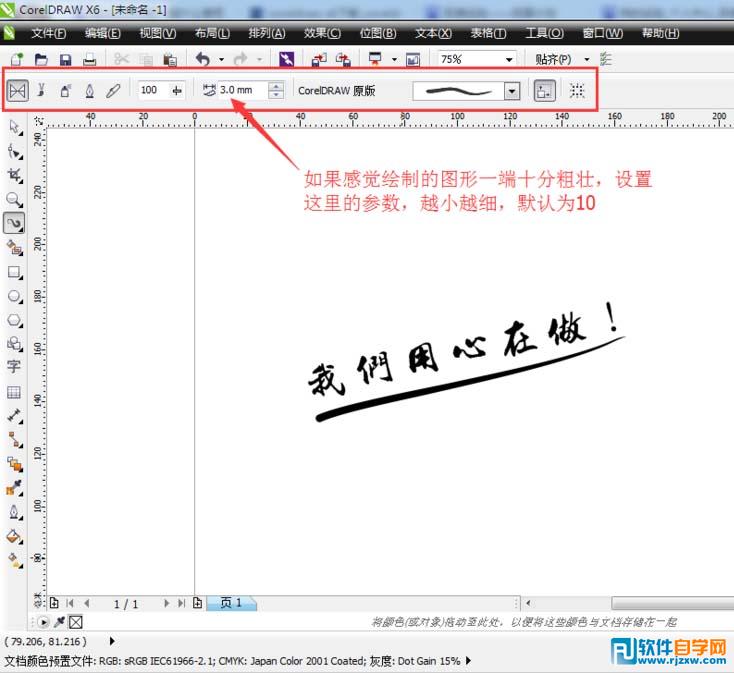Open the Snap options icon

606,59
